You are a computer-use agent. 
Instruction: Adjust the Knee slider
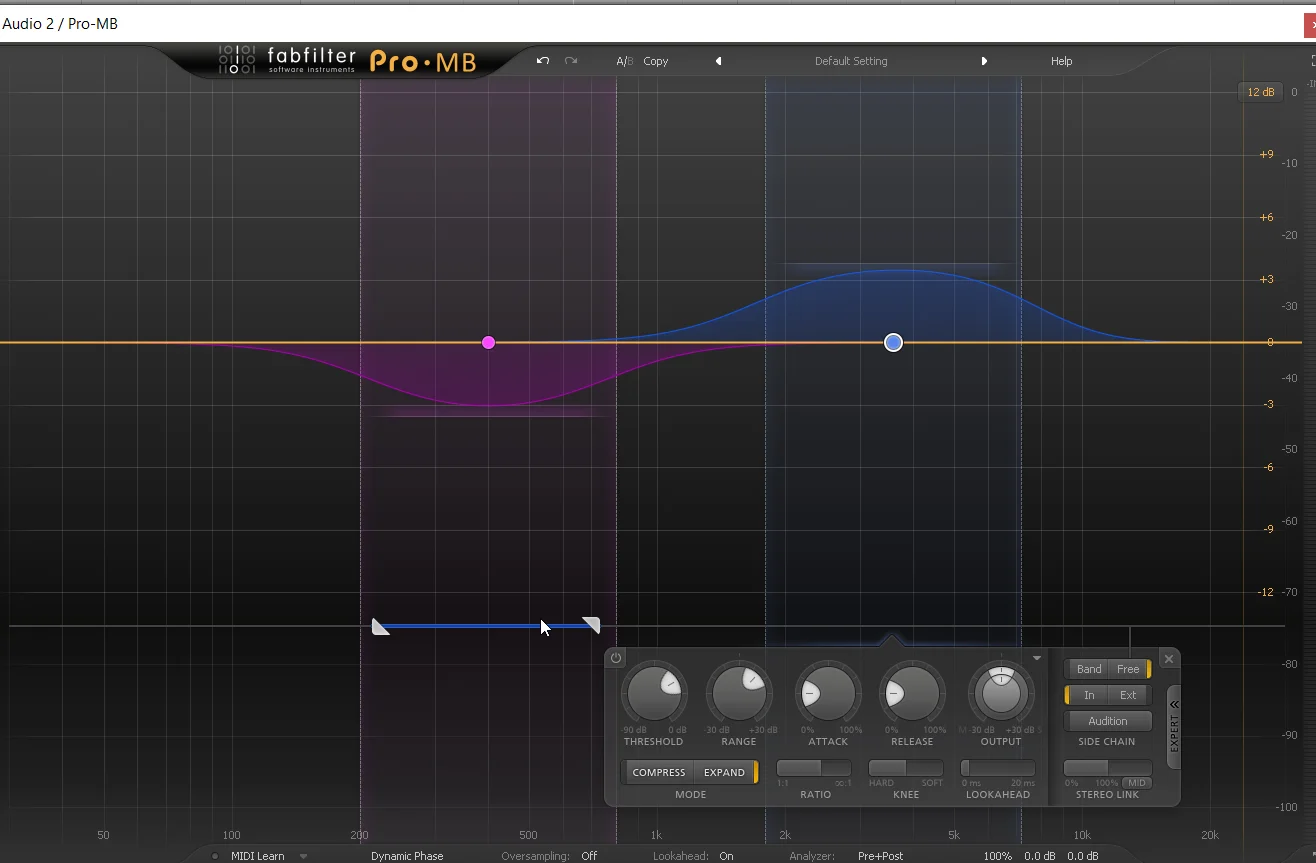pos(906,768)
